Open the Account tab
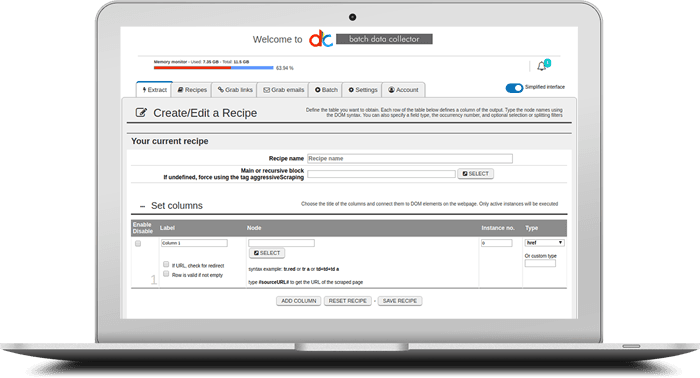Viewport: 700px width, 378px height. [x=403, y=90]
